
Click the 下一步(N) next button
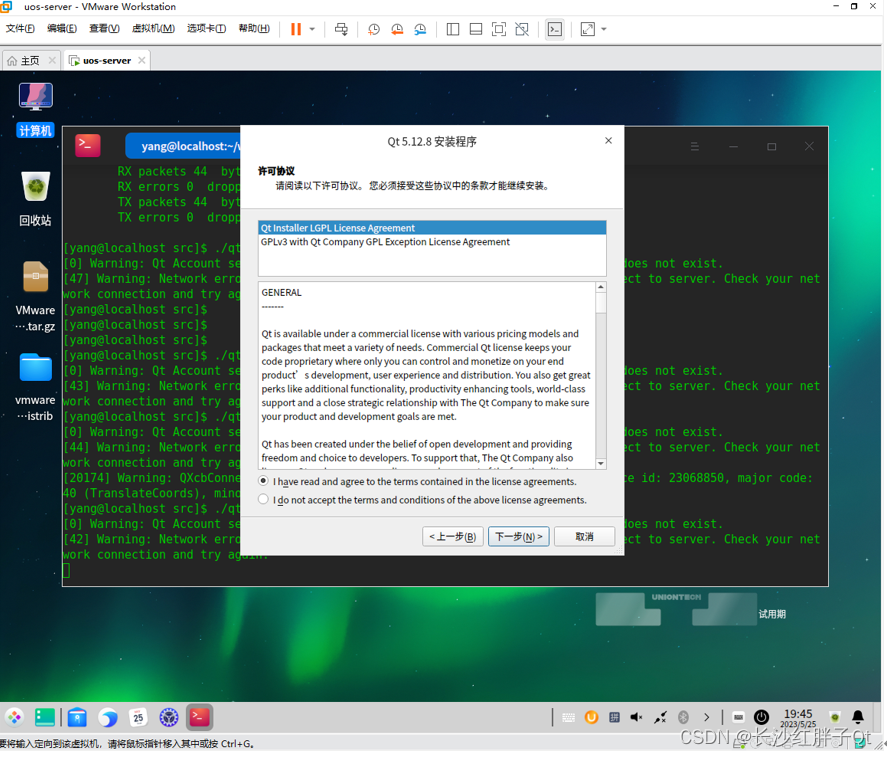(519, 536)
